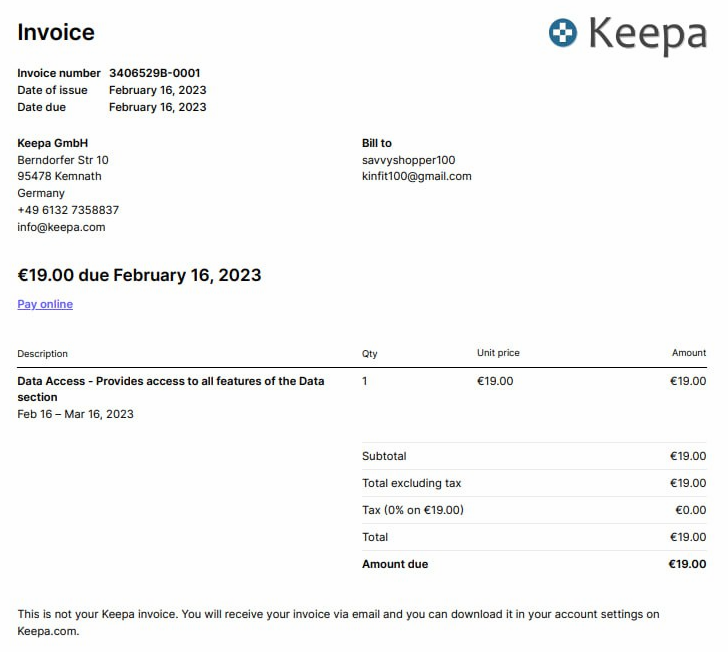
Task: Click the Keepa wordmark text
Action: [648, 35]
